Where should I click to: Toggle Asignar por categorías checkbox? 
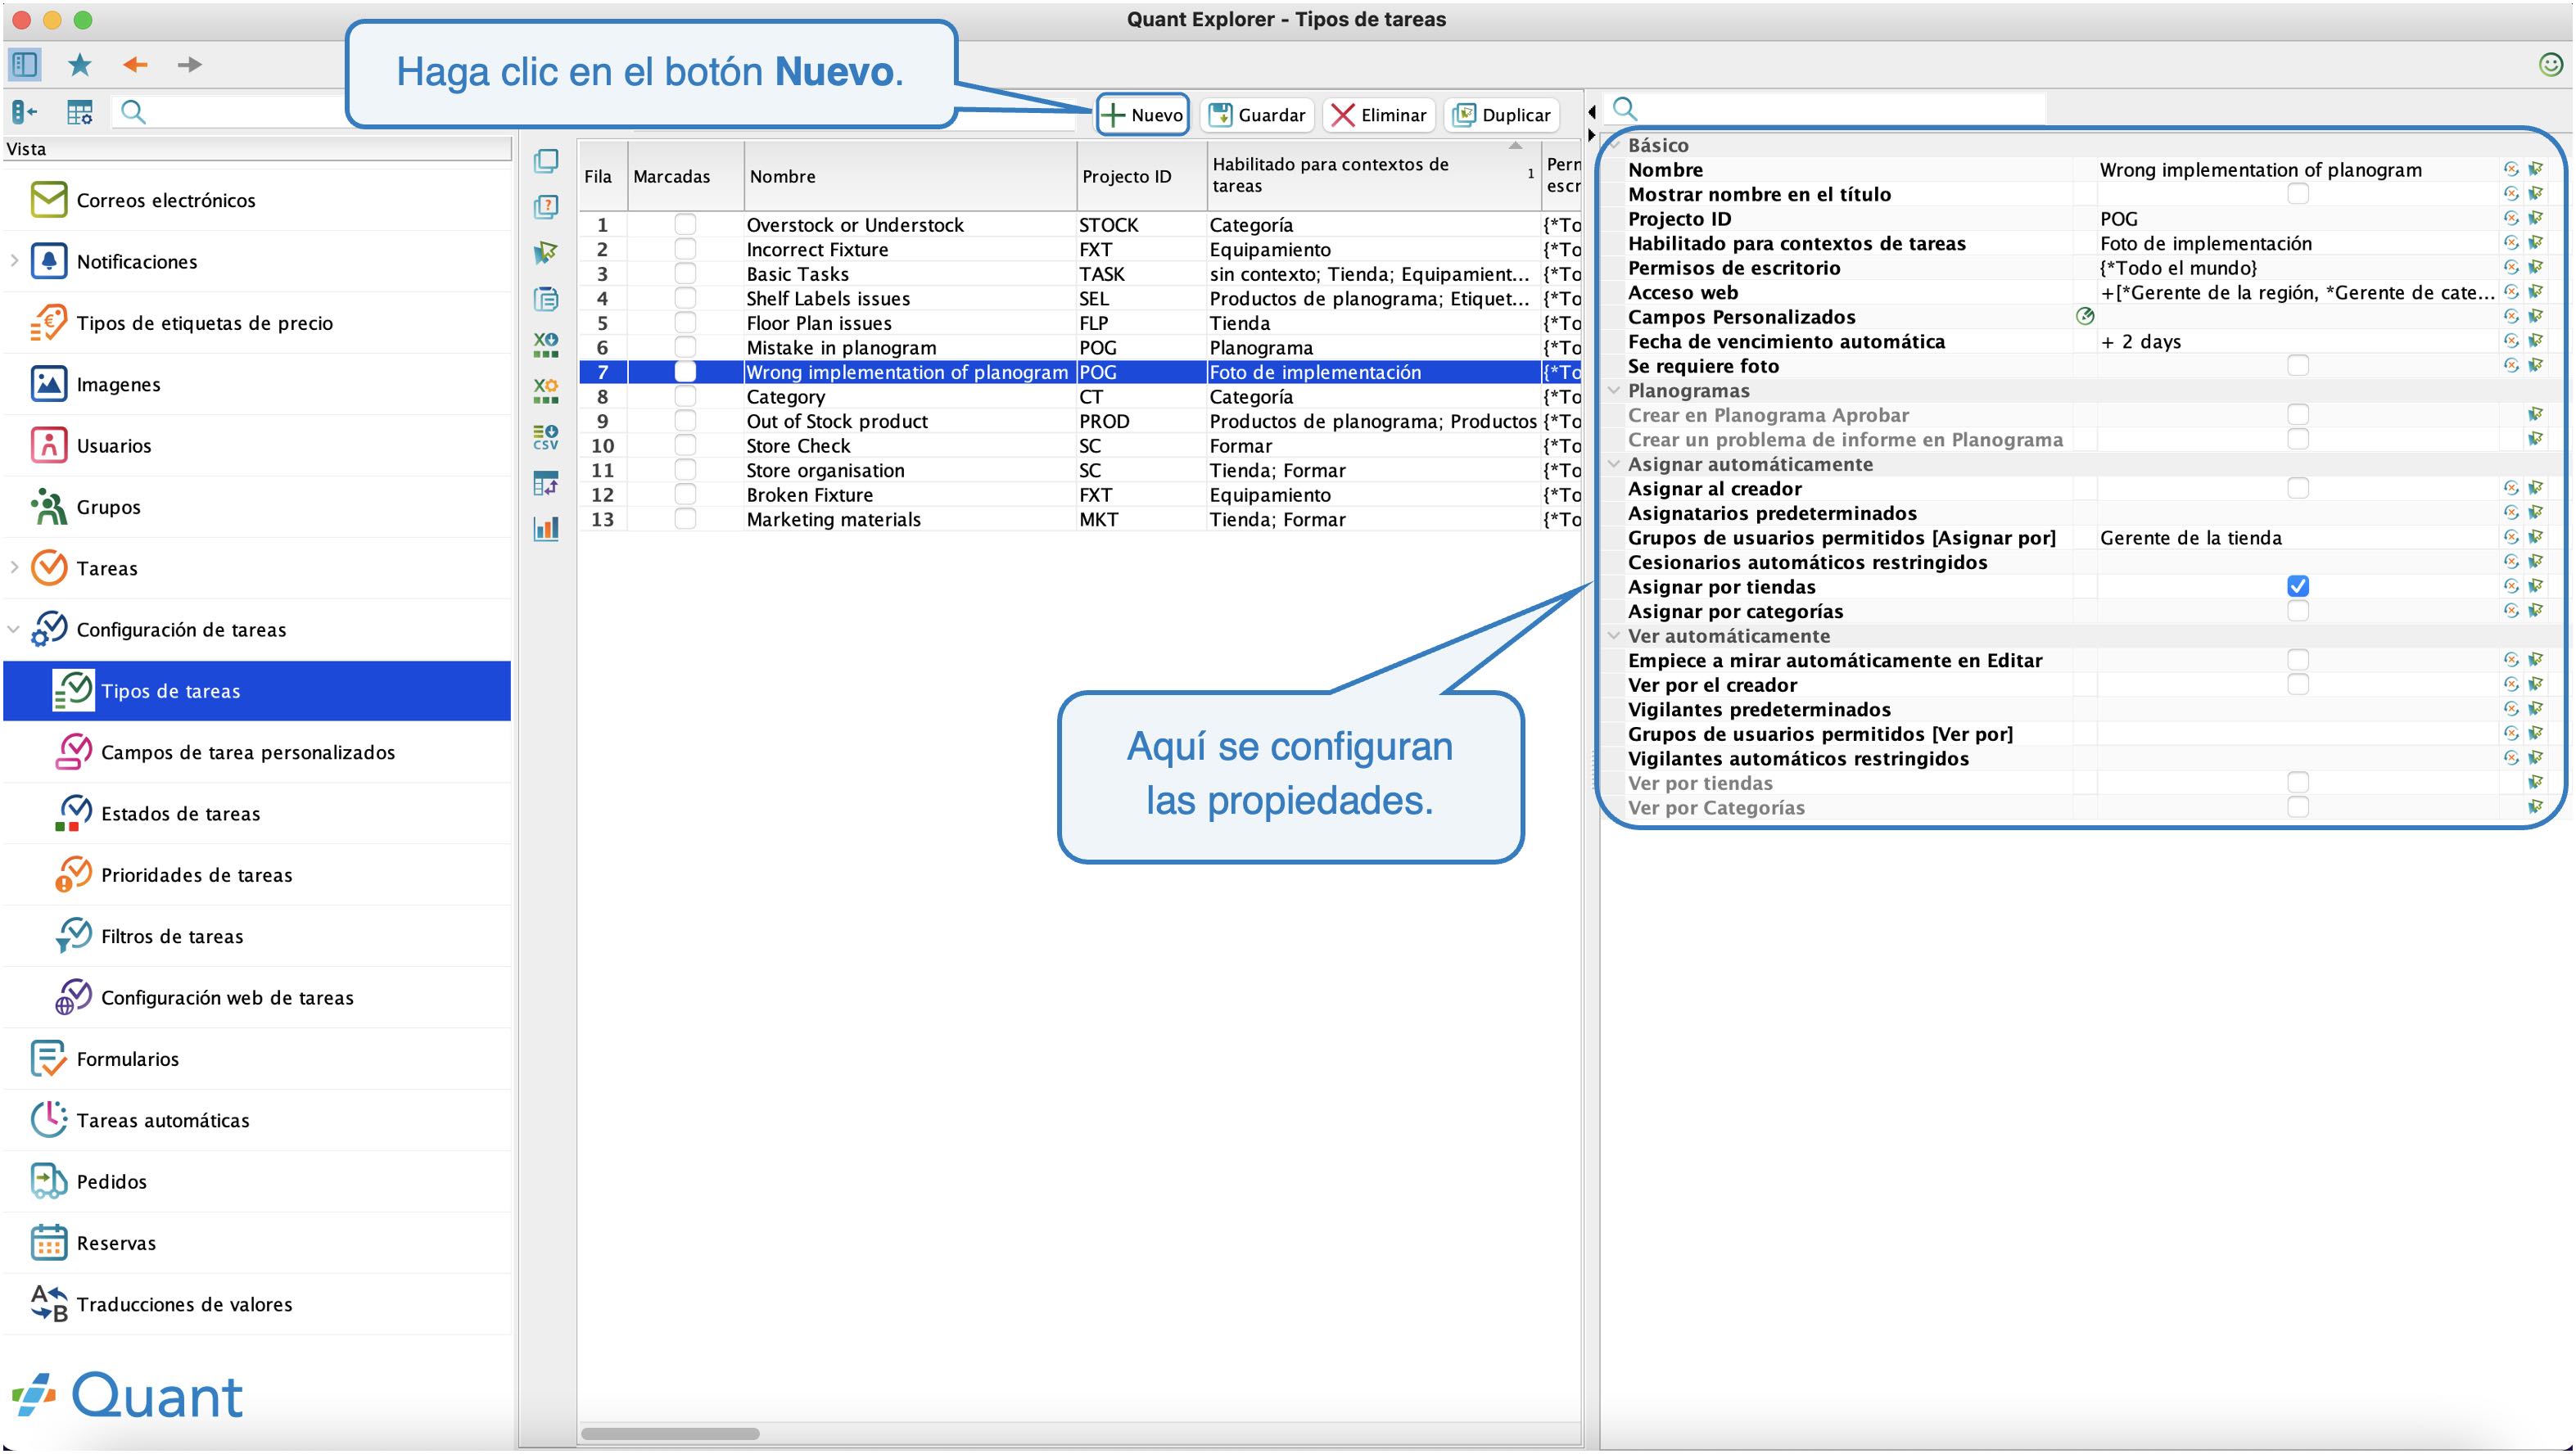point(2298,611)
